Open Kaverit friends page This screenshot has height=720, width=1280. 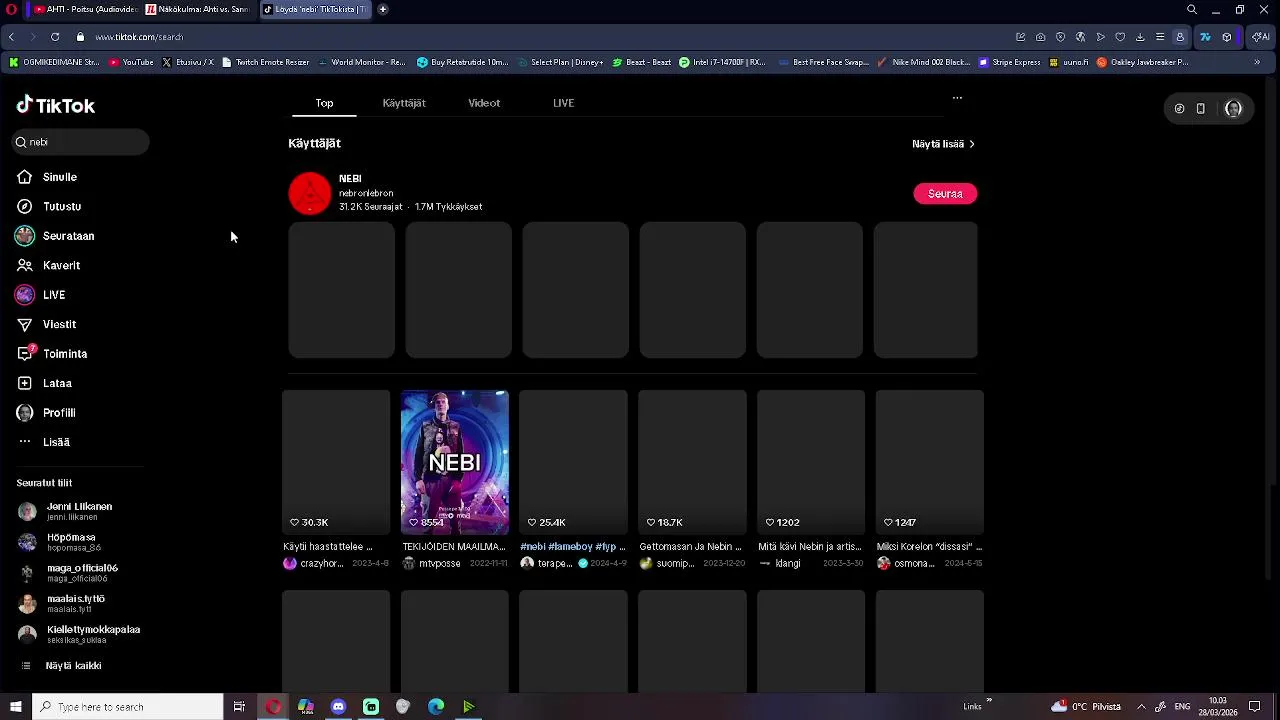point(48,265)
